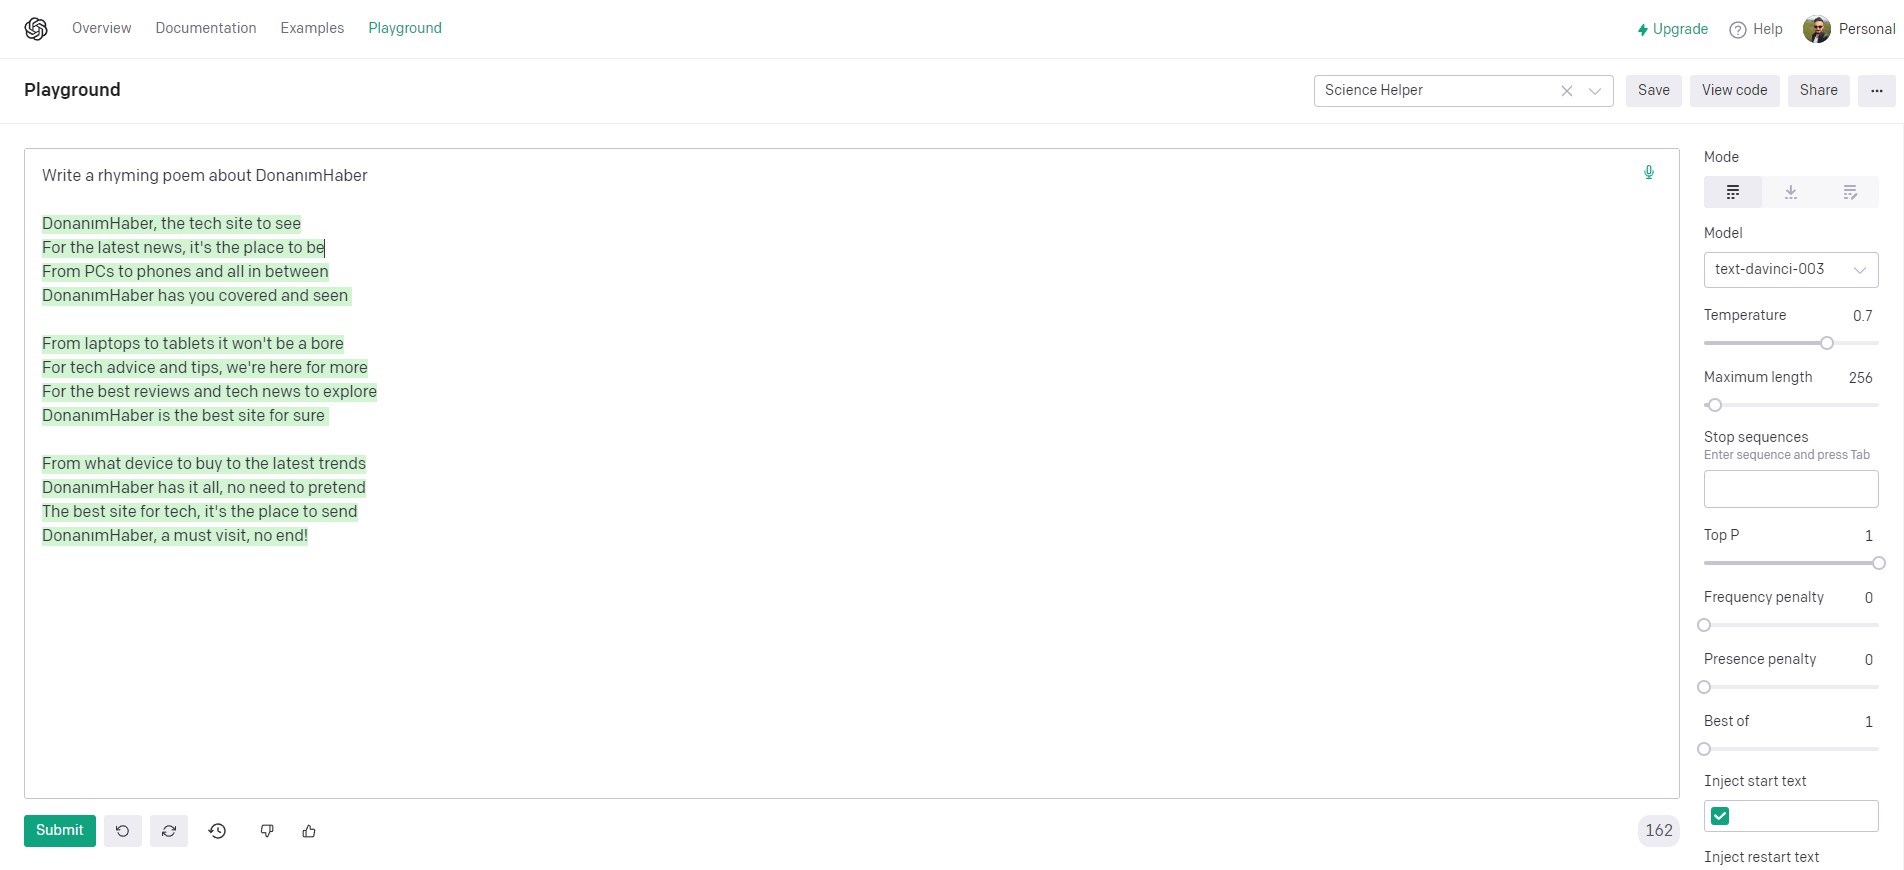Open the more options ellipsis button
The width and height of the screenshot is (1904, 870).
click(1877, 91)
